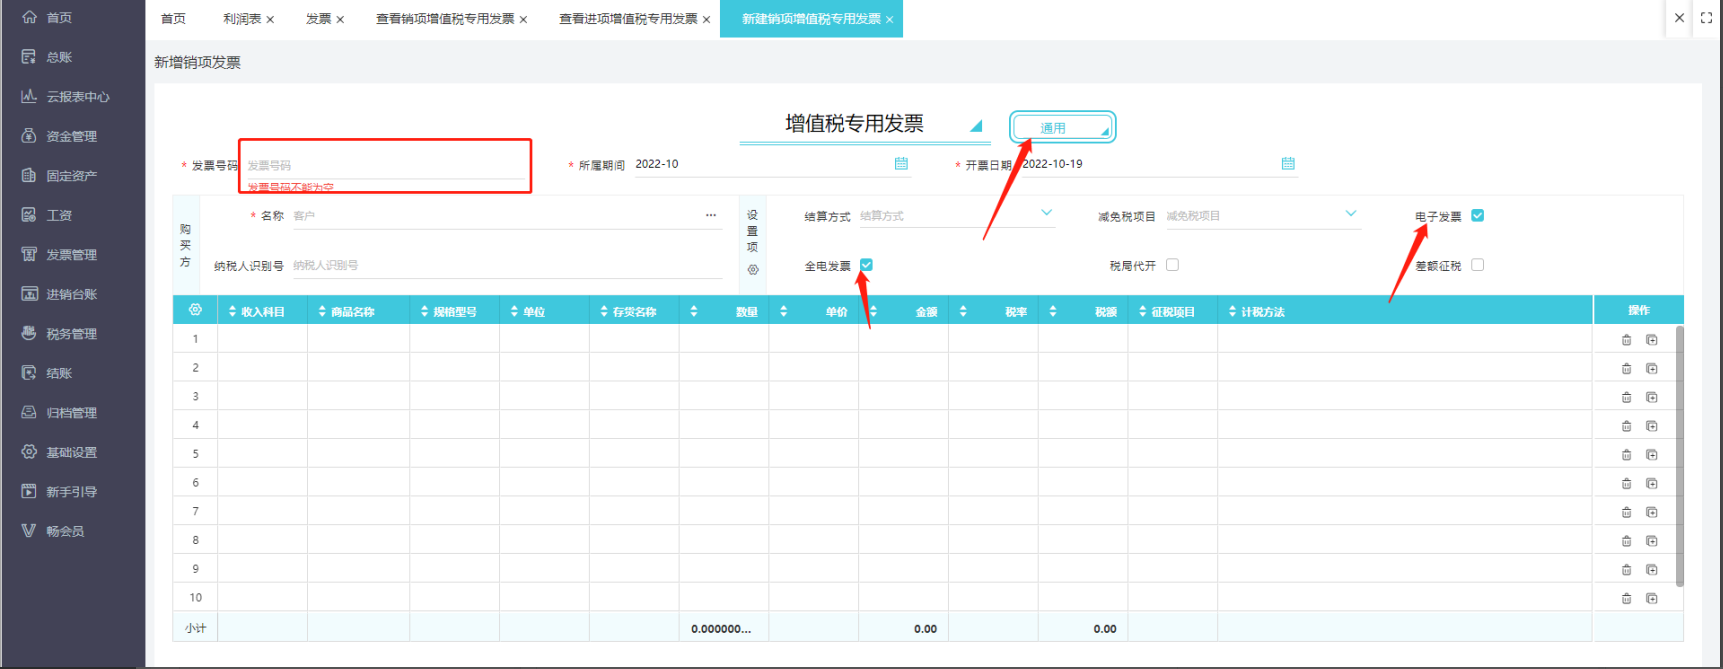Open the 开票日期 calendar picker icon

point(1288,164)
